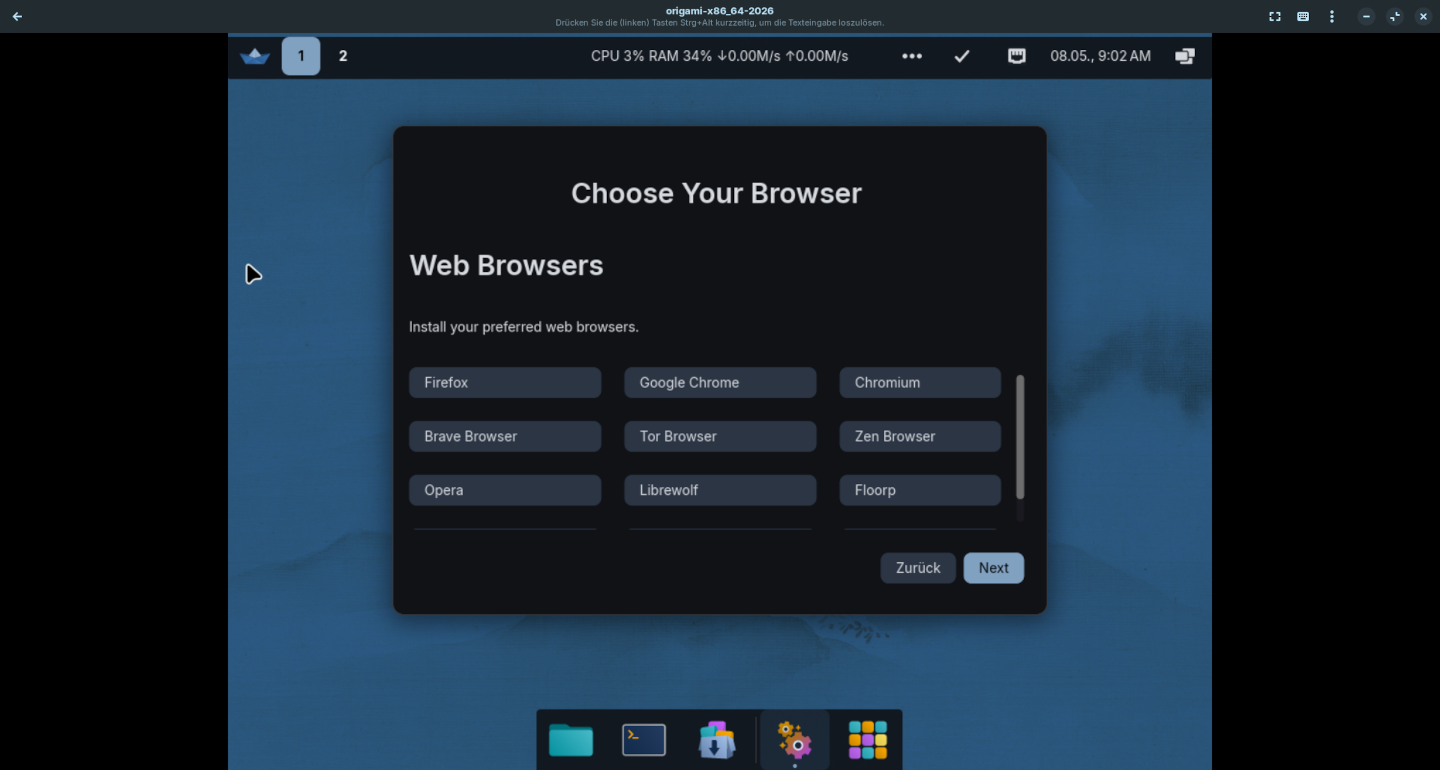The height and width of the screenshot is (770, 1440).
Task: Click the Next button
Action: (994, 568)
